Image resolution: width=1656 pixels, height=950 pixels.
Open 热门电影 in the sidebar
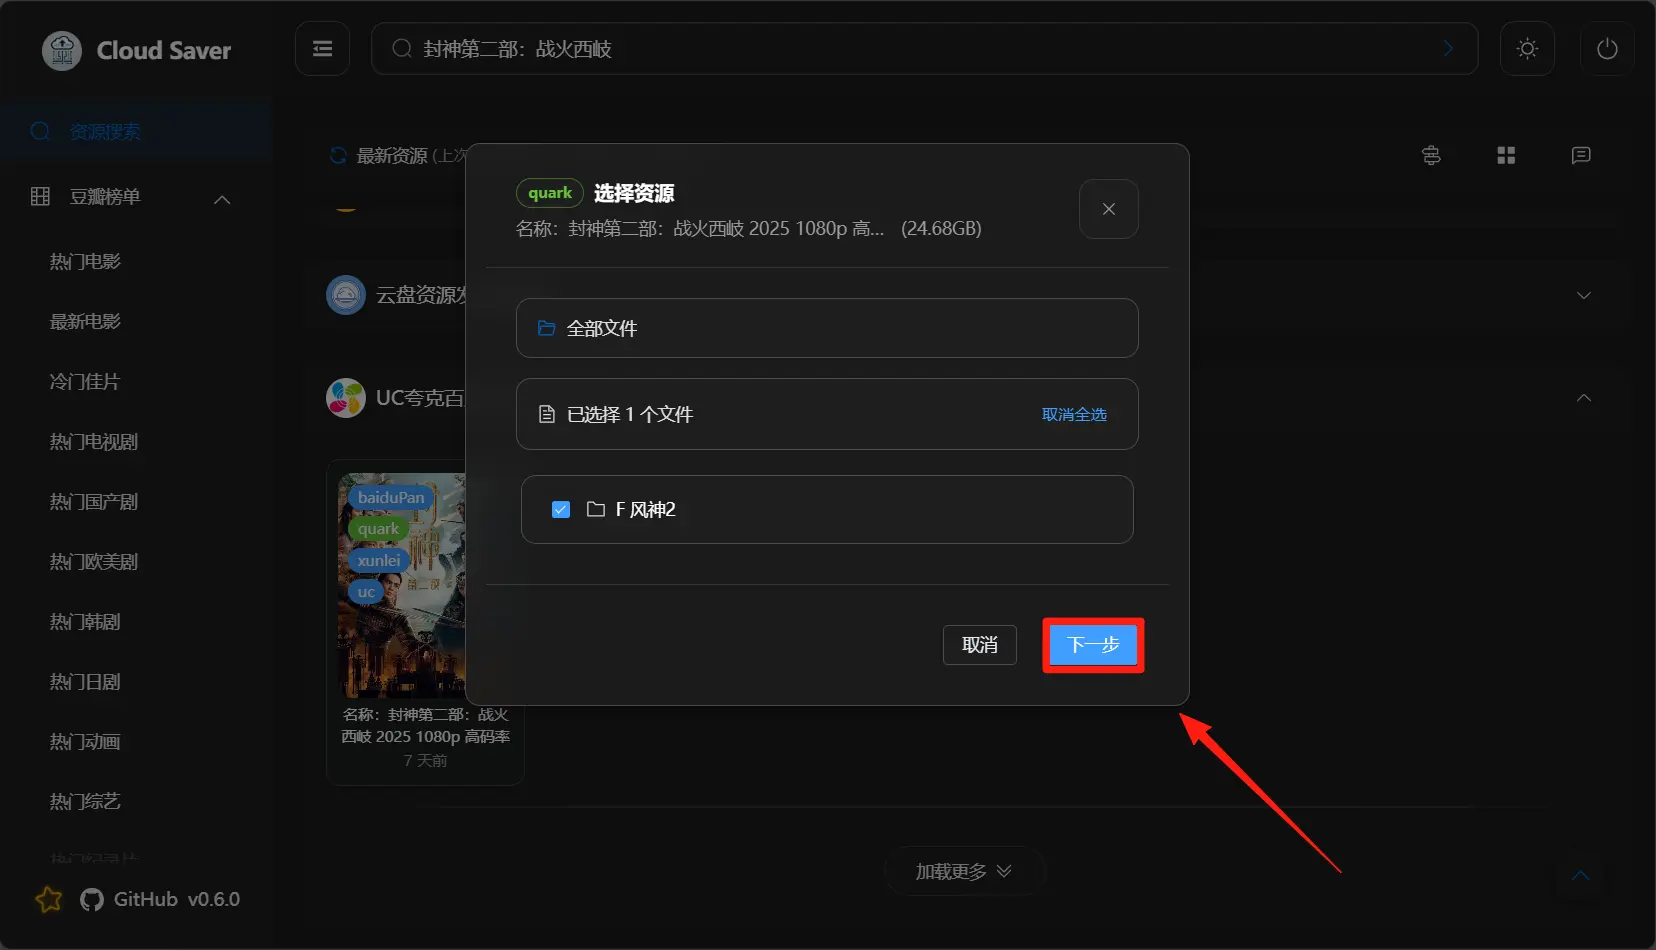(85, 262)
